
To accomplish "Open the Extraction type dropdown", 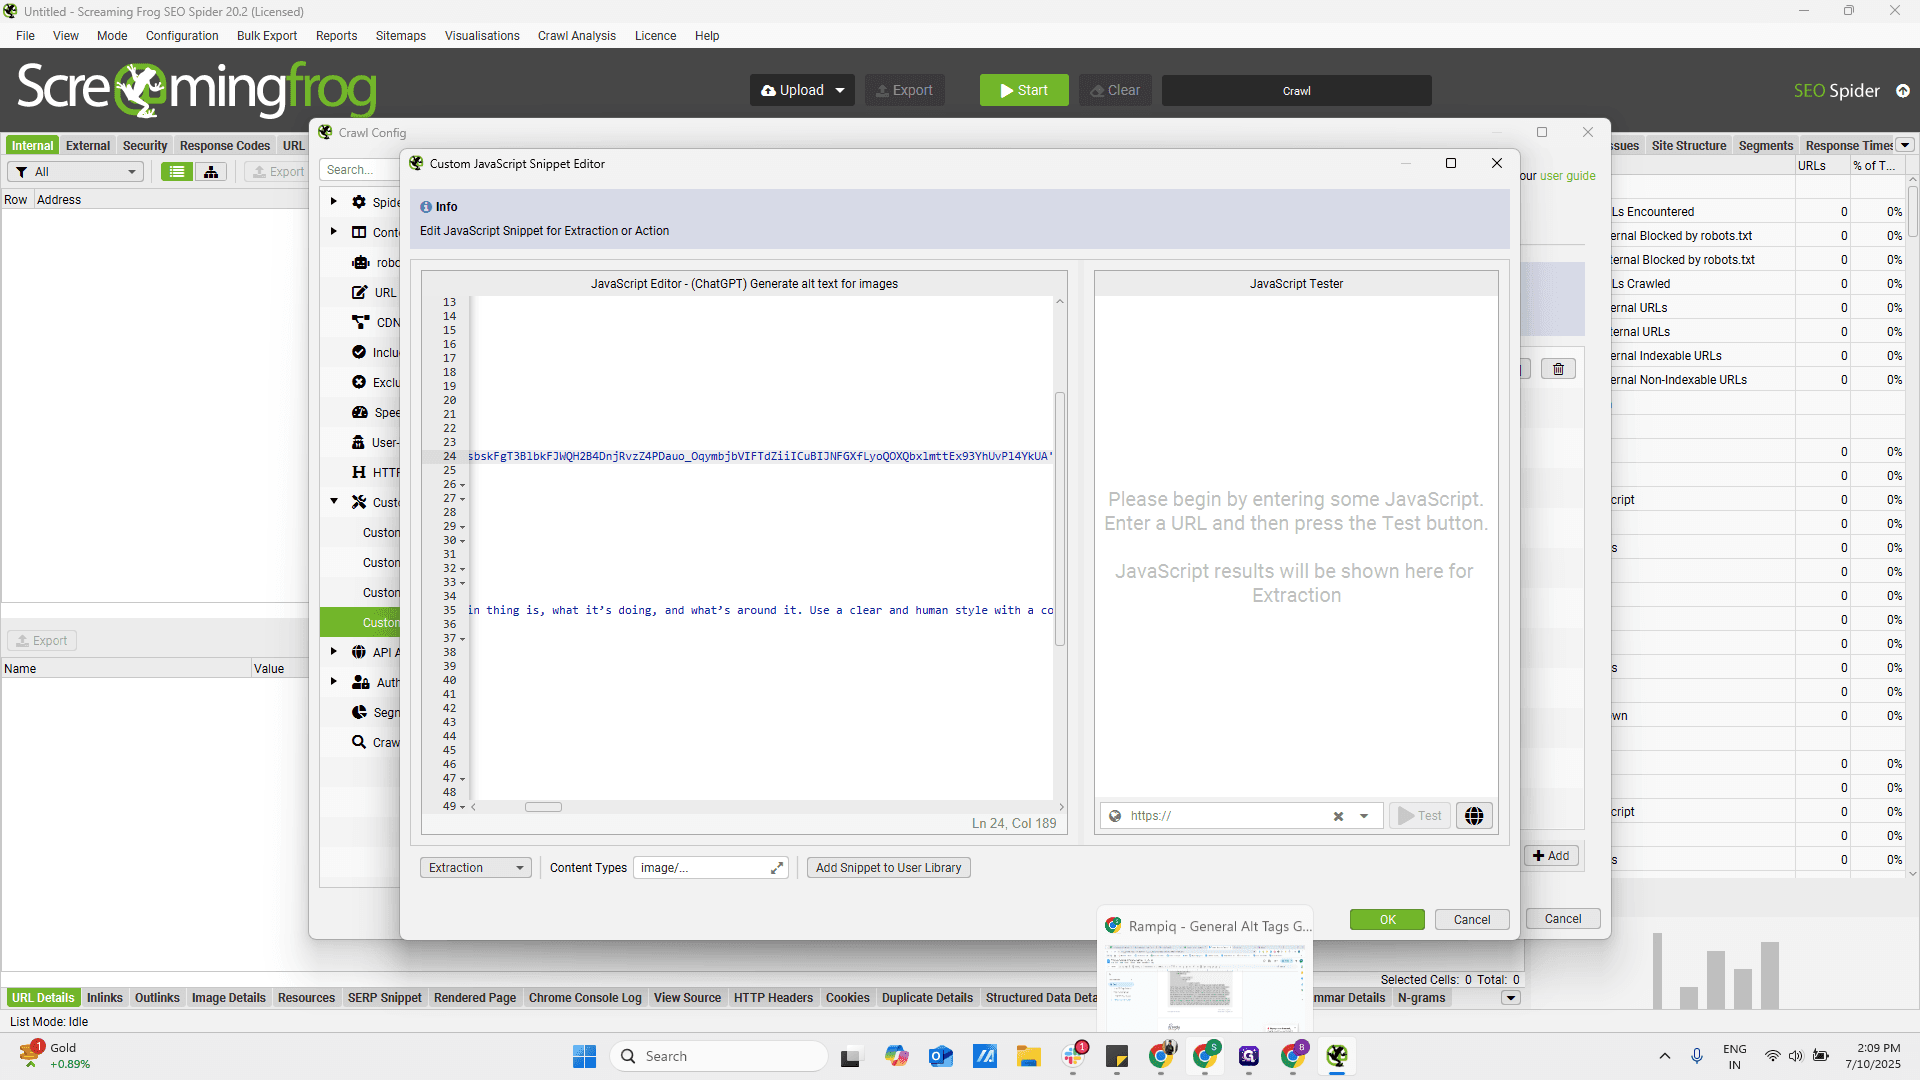I will (x=476, y=868).
